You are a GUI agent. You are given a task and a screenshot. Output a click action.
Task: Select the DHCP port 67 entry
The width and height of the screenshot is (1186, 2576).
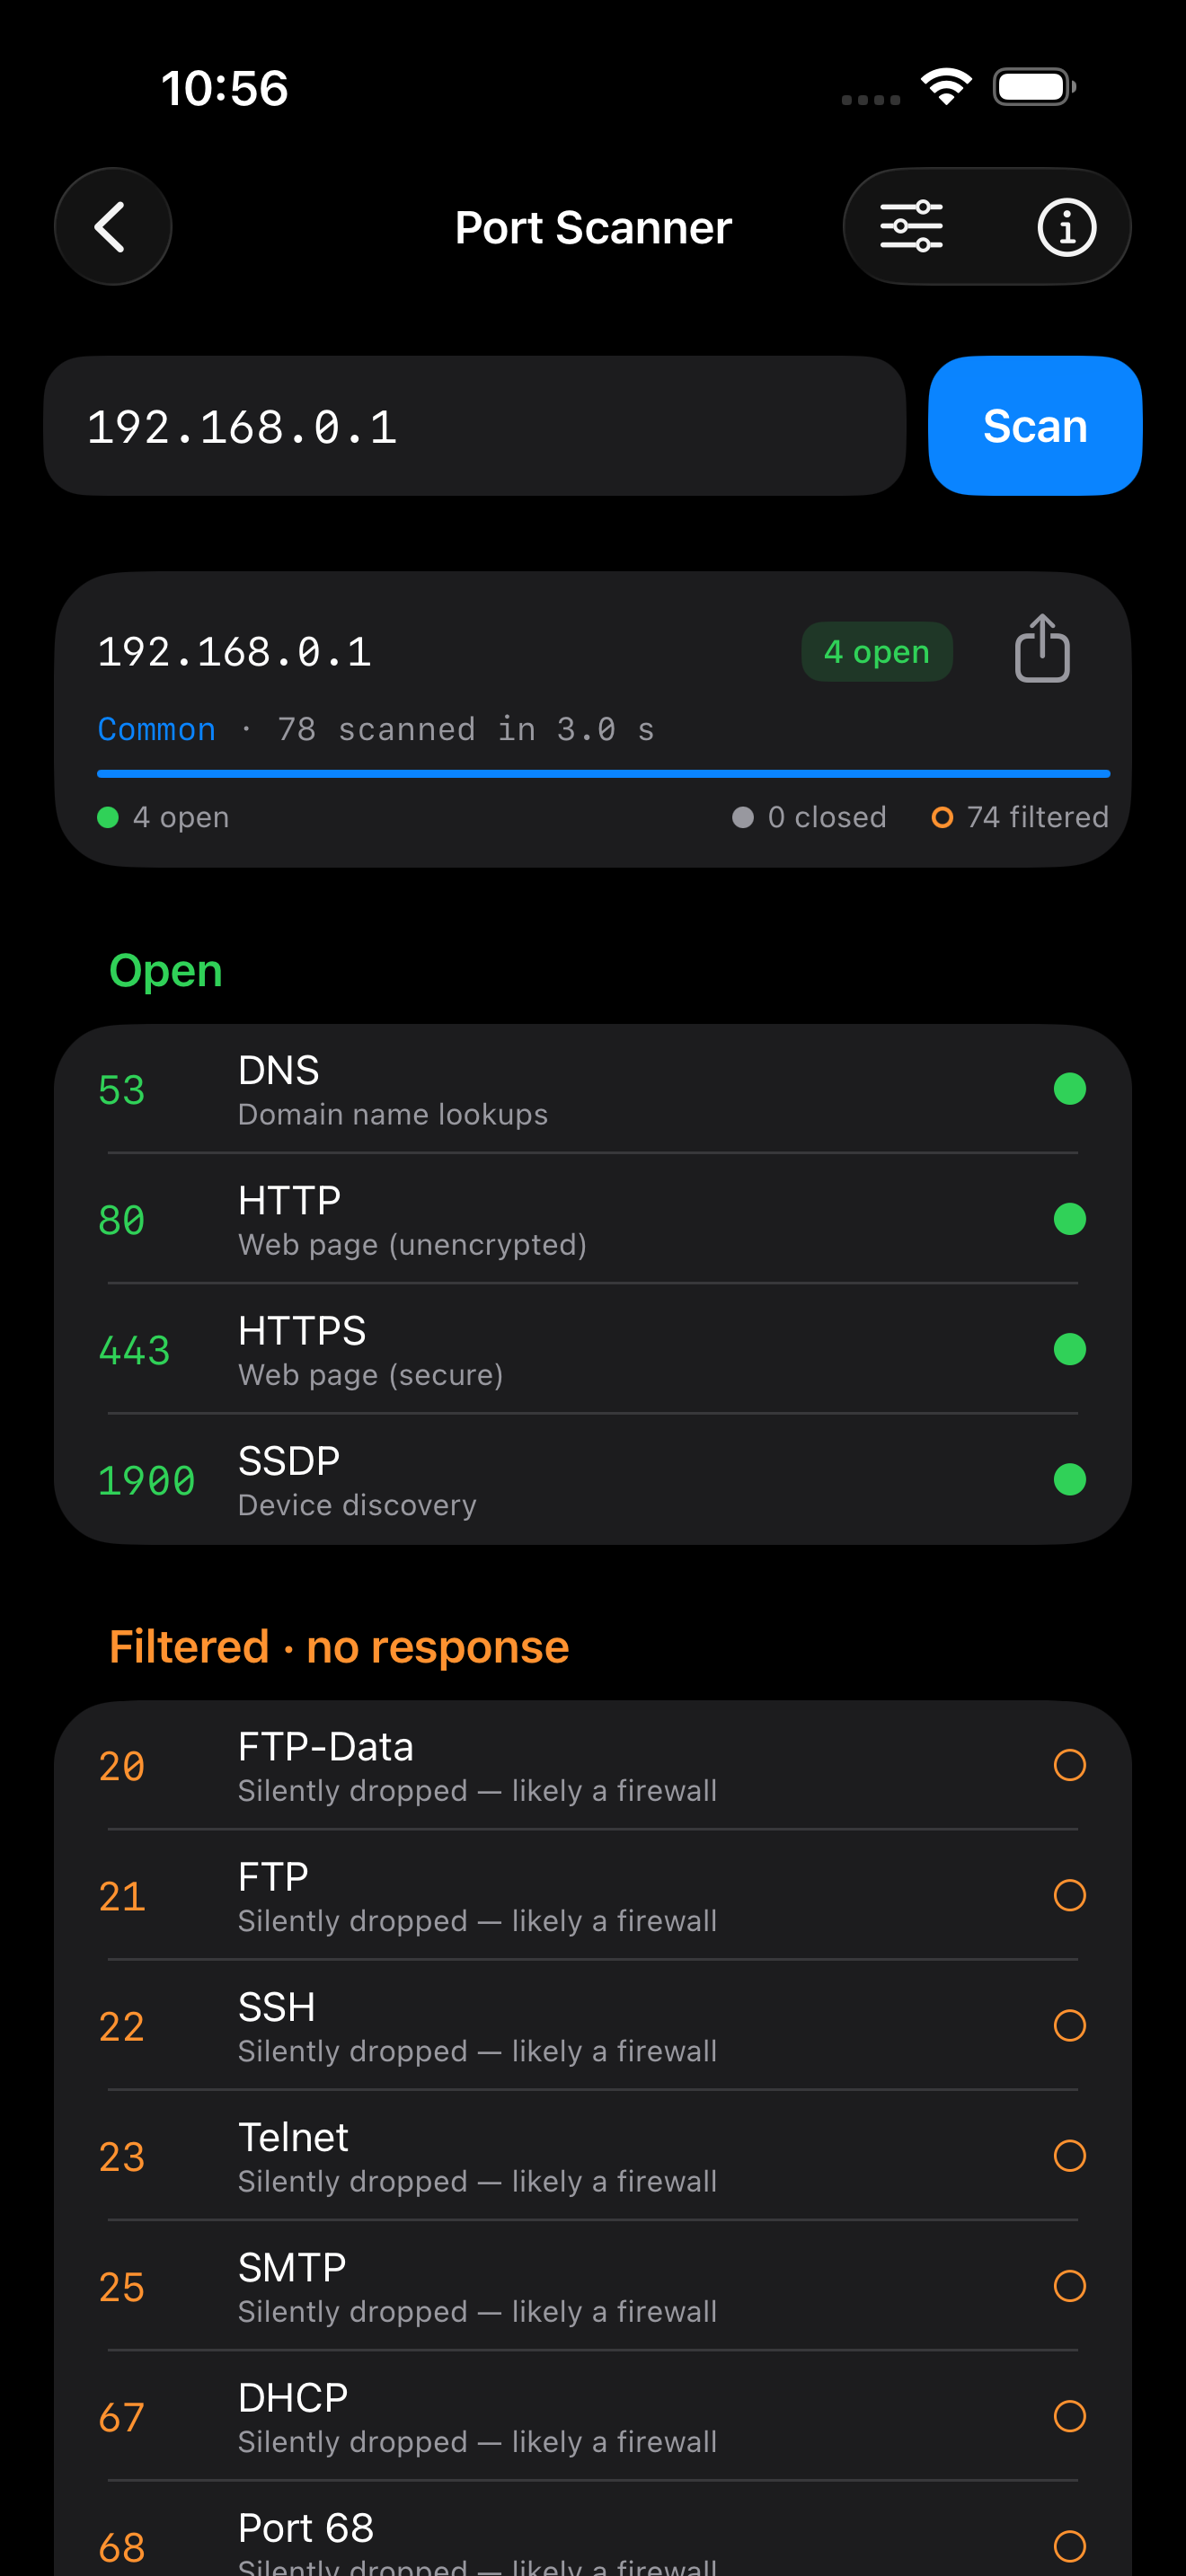point(592,2416)
